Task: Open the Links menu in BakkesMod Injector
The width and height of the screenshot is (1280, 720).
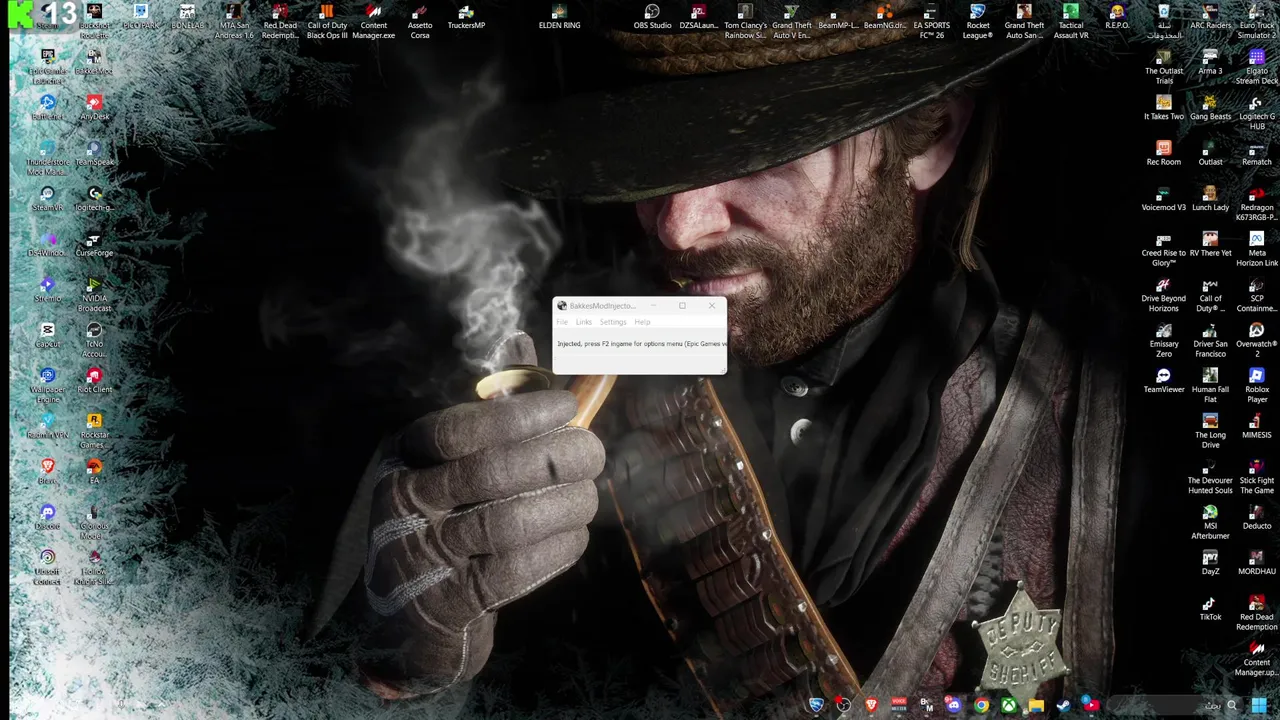Action: coord(584,322)
